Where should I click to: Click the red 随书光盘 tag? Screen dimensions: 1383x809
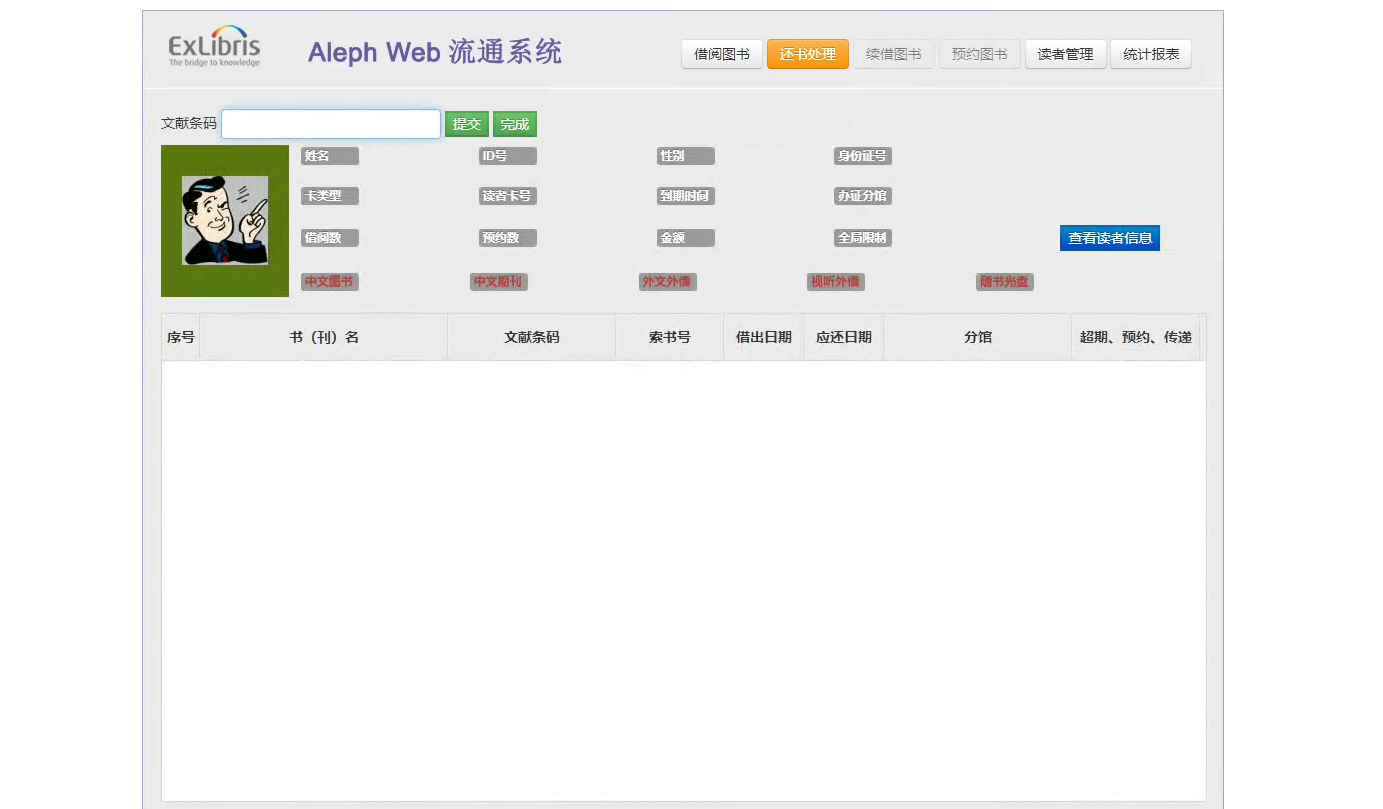pos(1005,282)
